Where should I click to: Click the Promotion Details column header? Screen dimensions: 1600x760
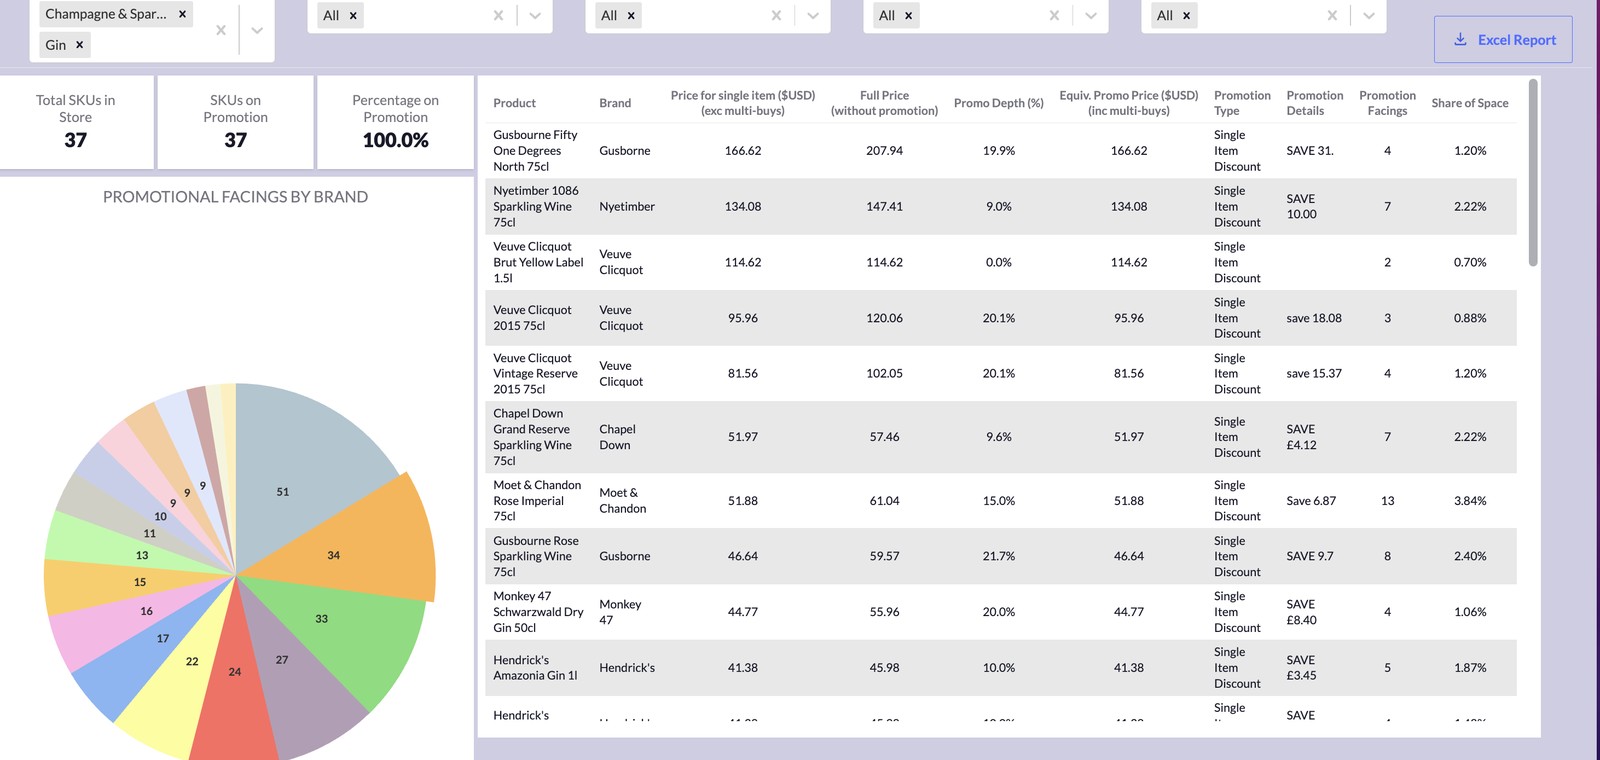(x=1315, y=103)
